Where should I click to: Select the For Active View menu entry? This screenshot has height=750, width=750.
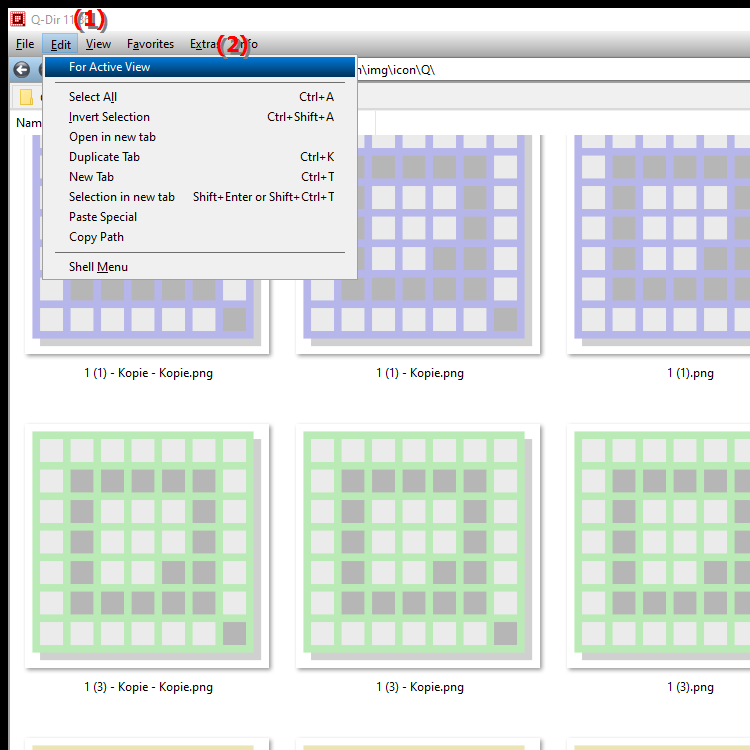pos(200,67)
